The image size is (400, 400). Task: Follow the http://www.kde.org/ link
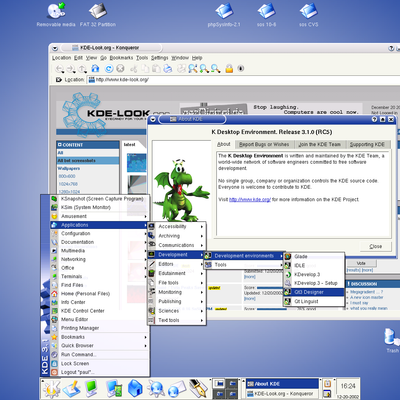pos(250,200)
